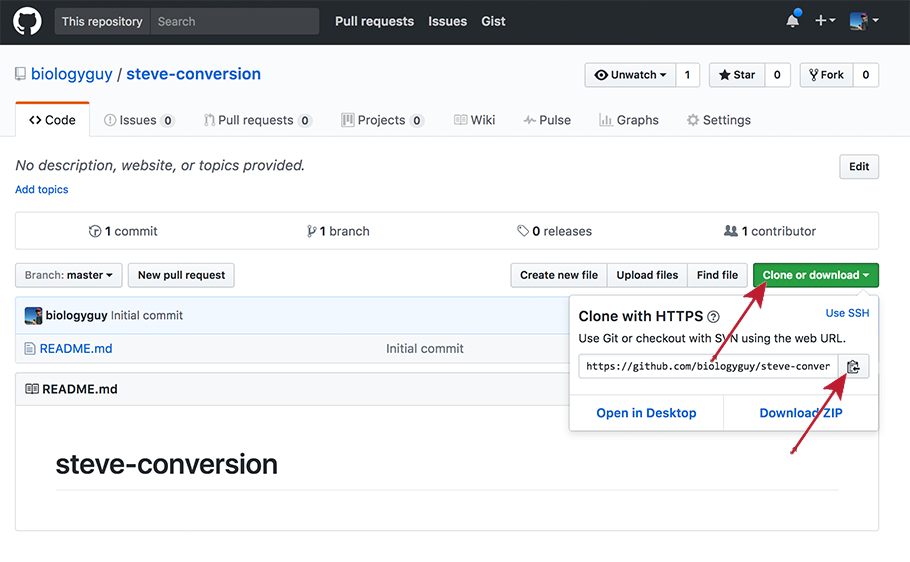View the 1 contributor list
Image resolution: width=910 pixels, height=562 pixels.
pyautogui.click(x=770, y=231)
